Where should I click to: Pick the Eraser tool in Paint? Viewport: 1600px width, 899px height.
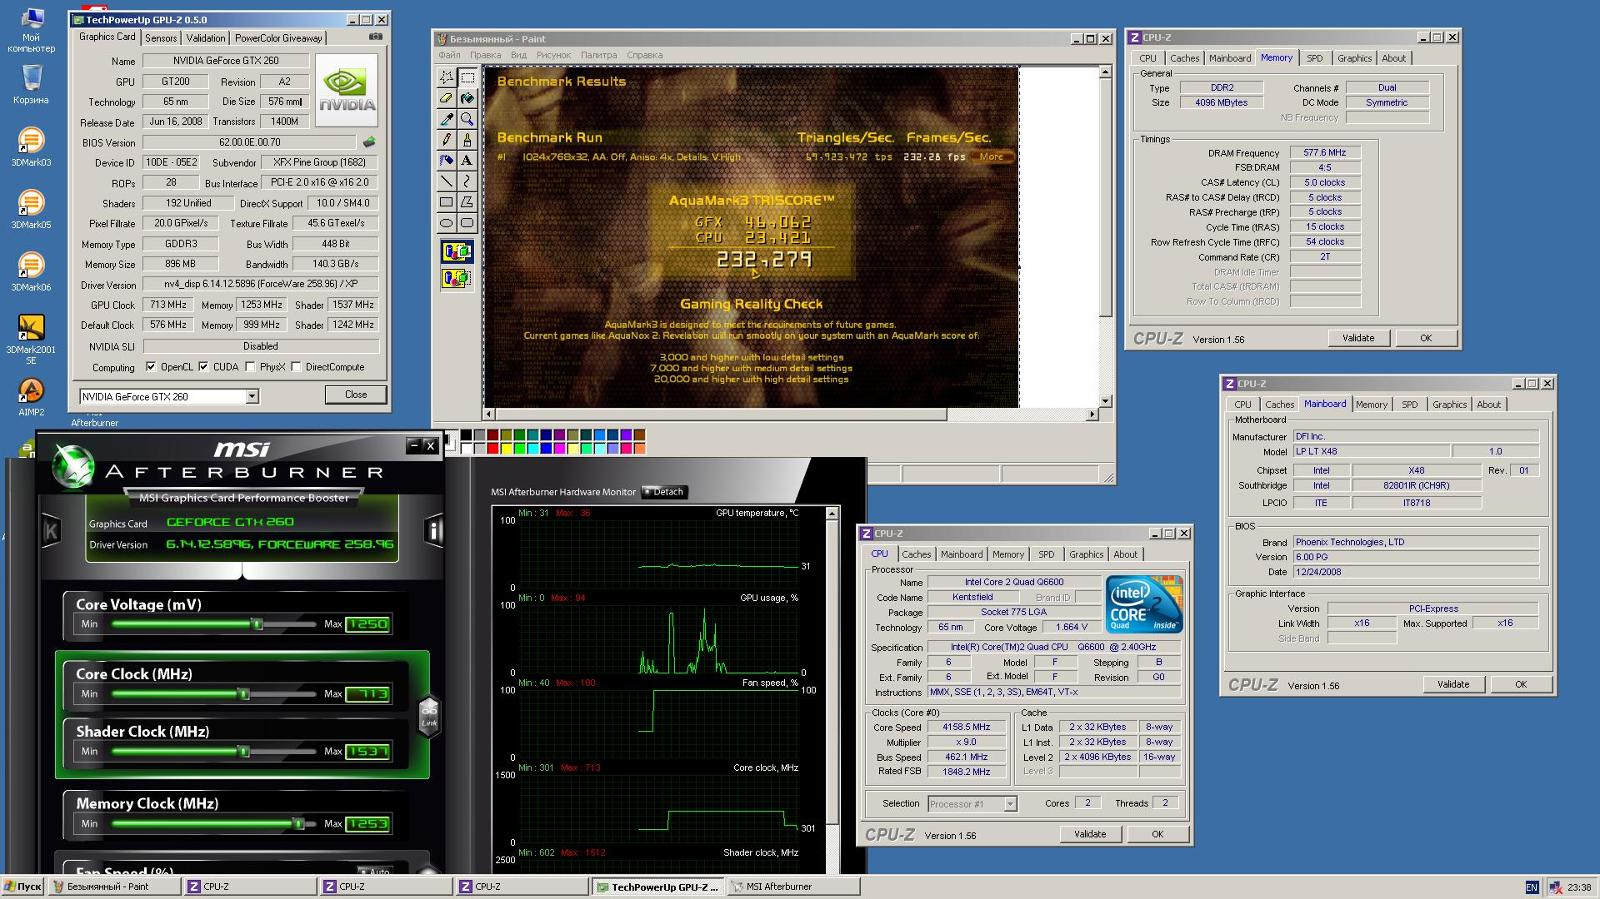click(446, 98)
